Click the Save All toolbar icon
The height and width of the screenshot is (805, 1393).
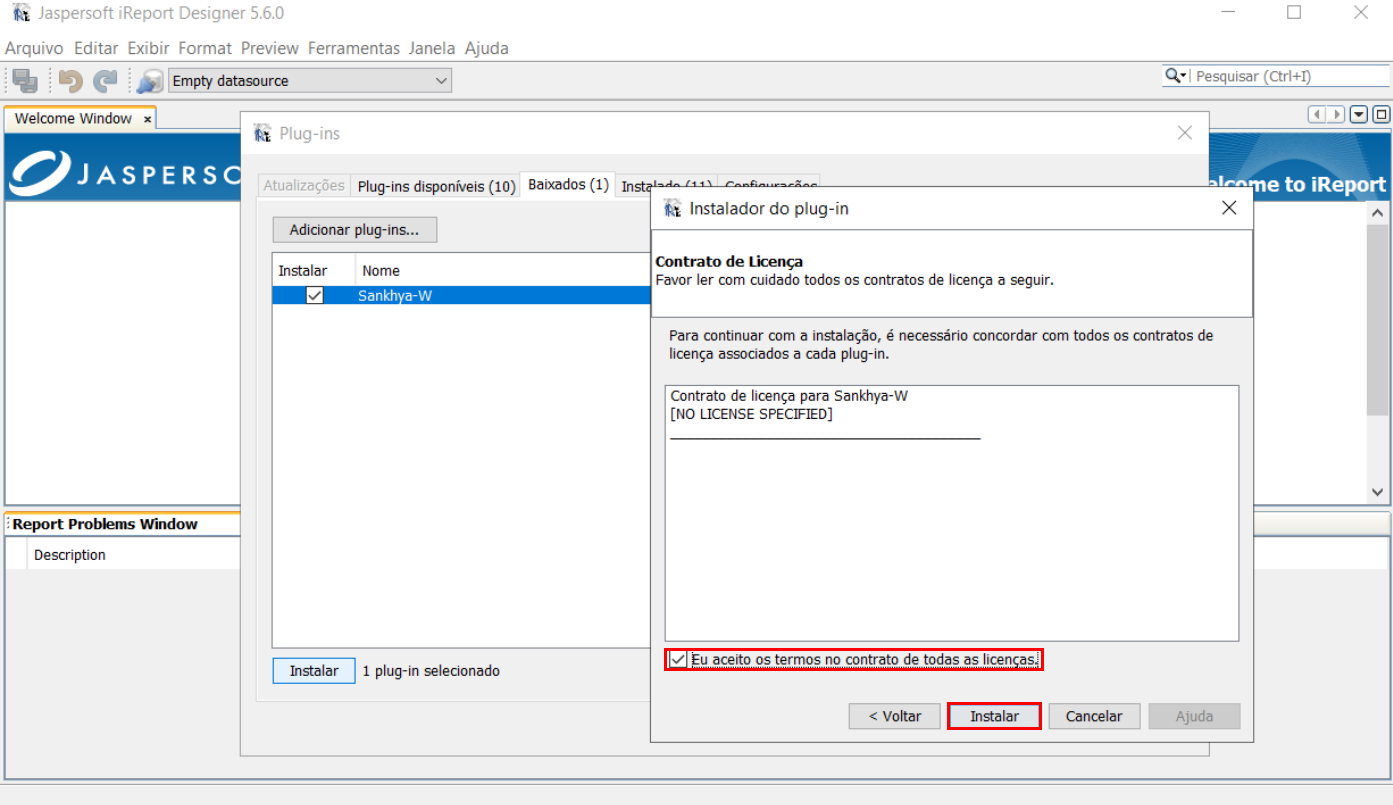(25, 81)
